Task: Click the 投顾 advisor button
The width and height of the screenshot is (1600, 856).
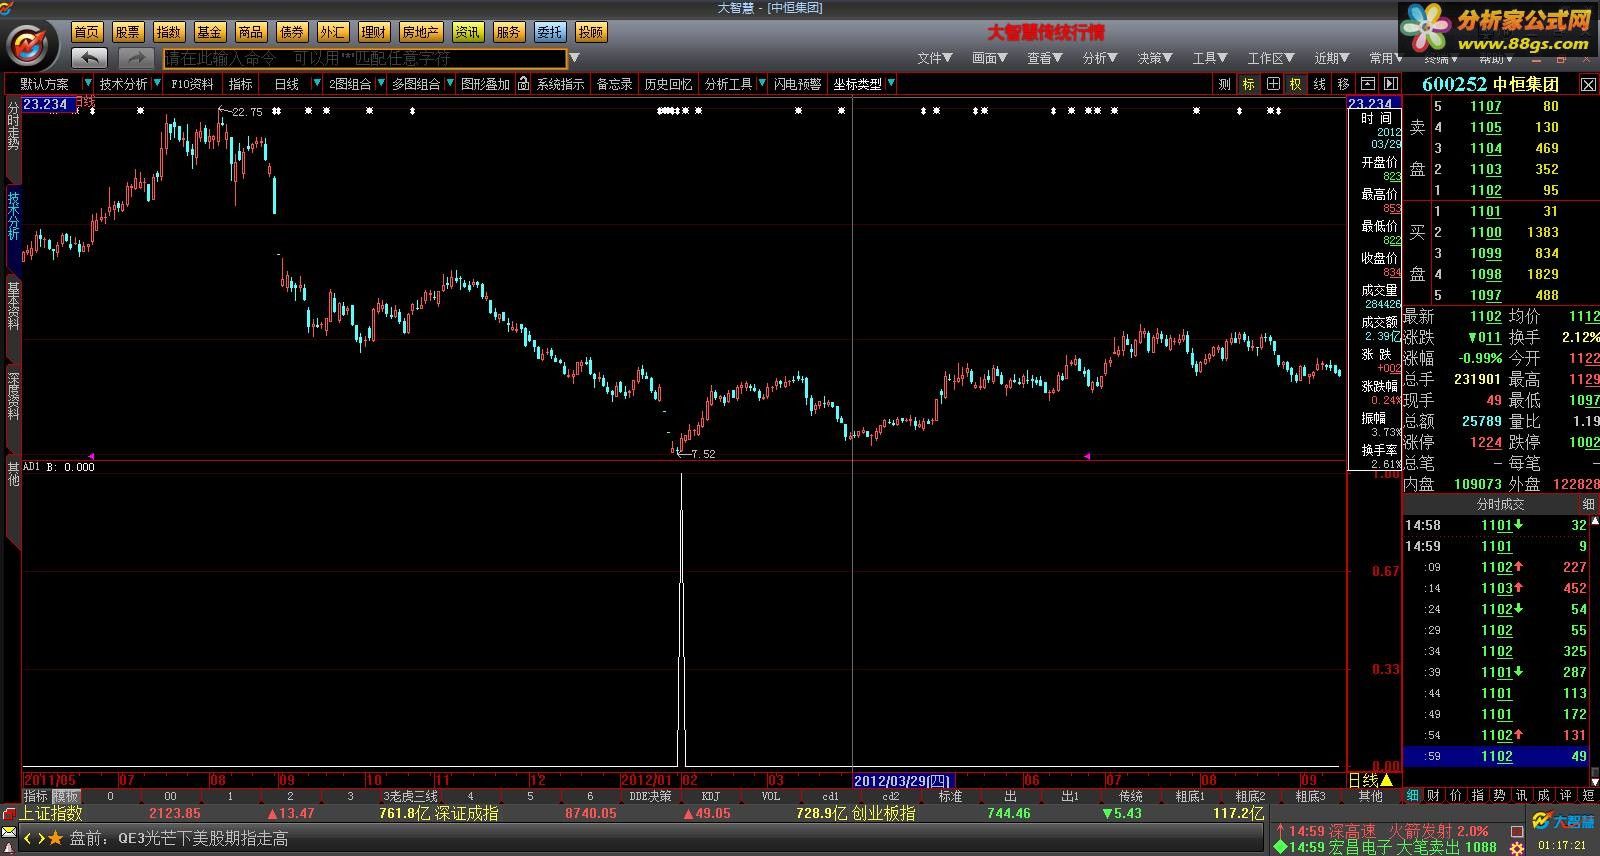Action: pyautogui.click(x=591, y=32)
